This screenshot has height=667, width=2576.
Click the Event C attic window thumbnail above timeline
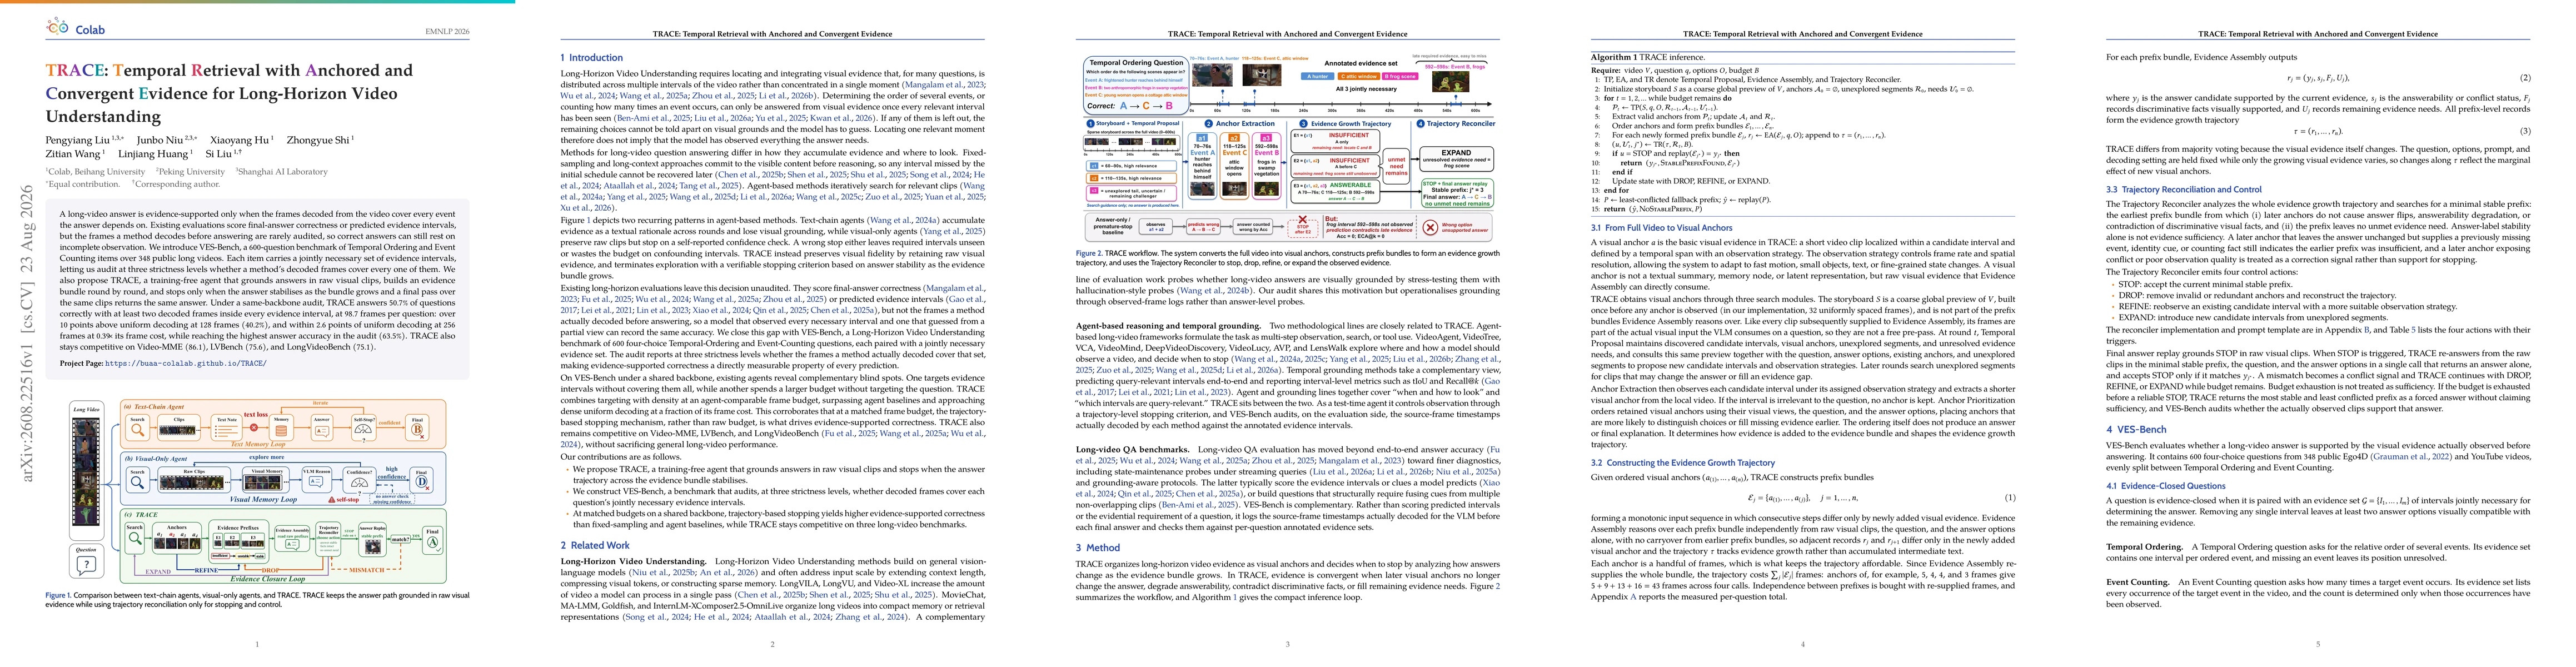[x=1262, y=75]
